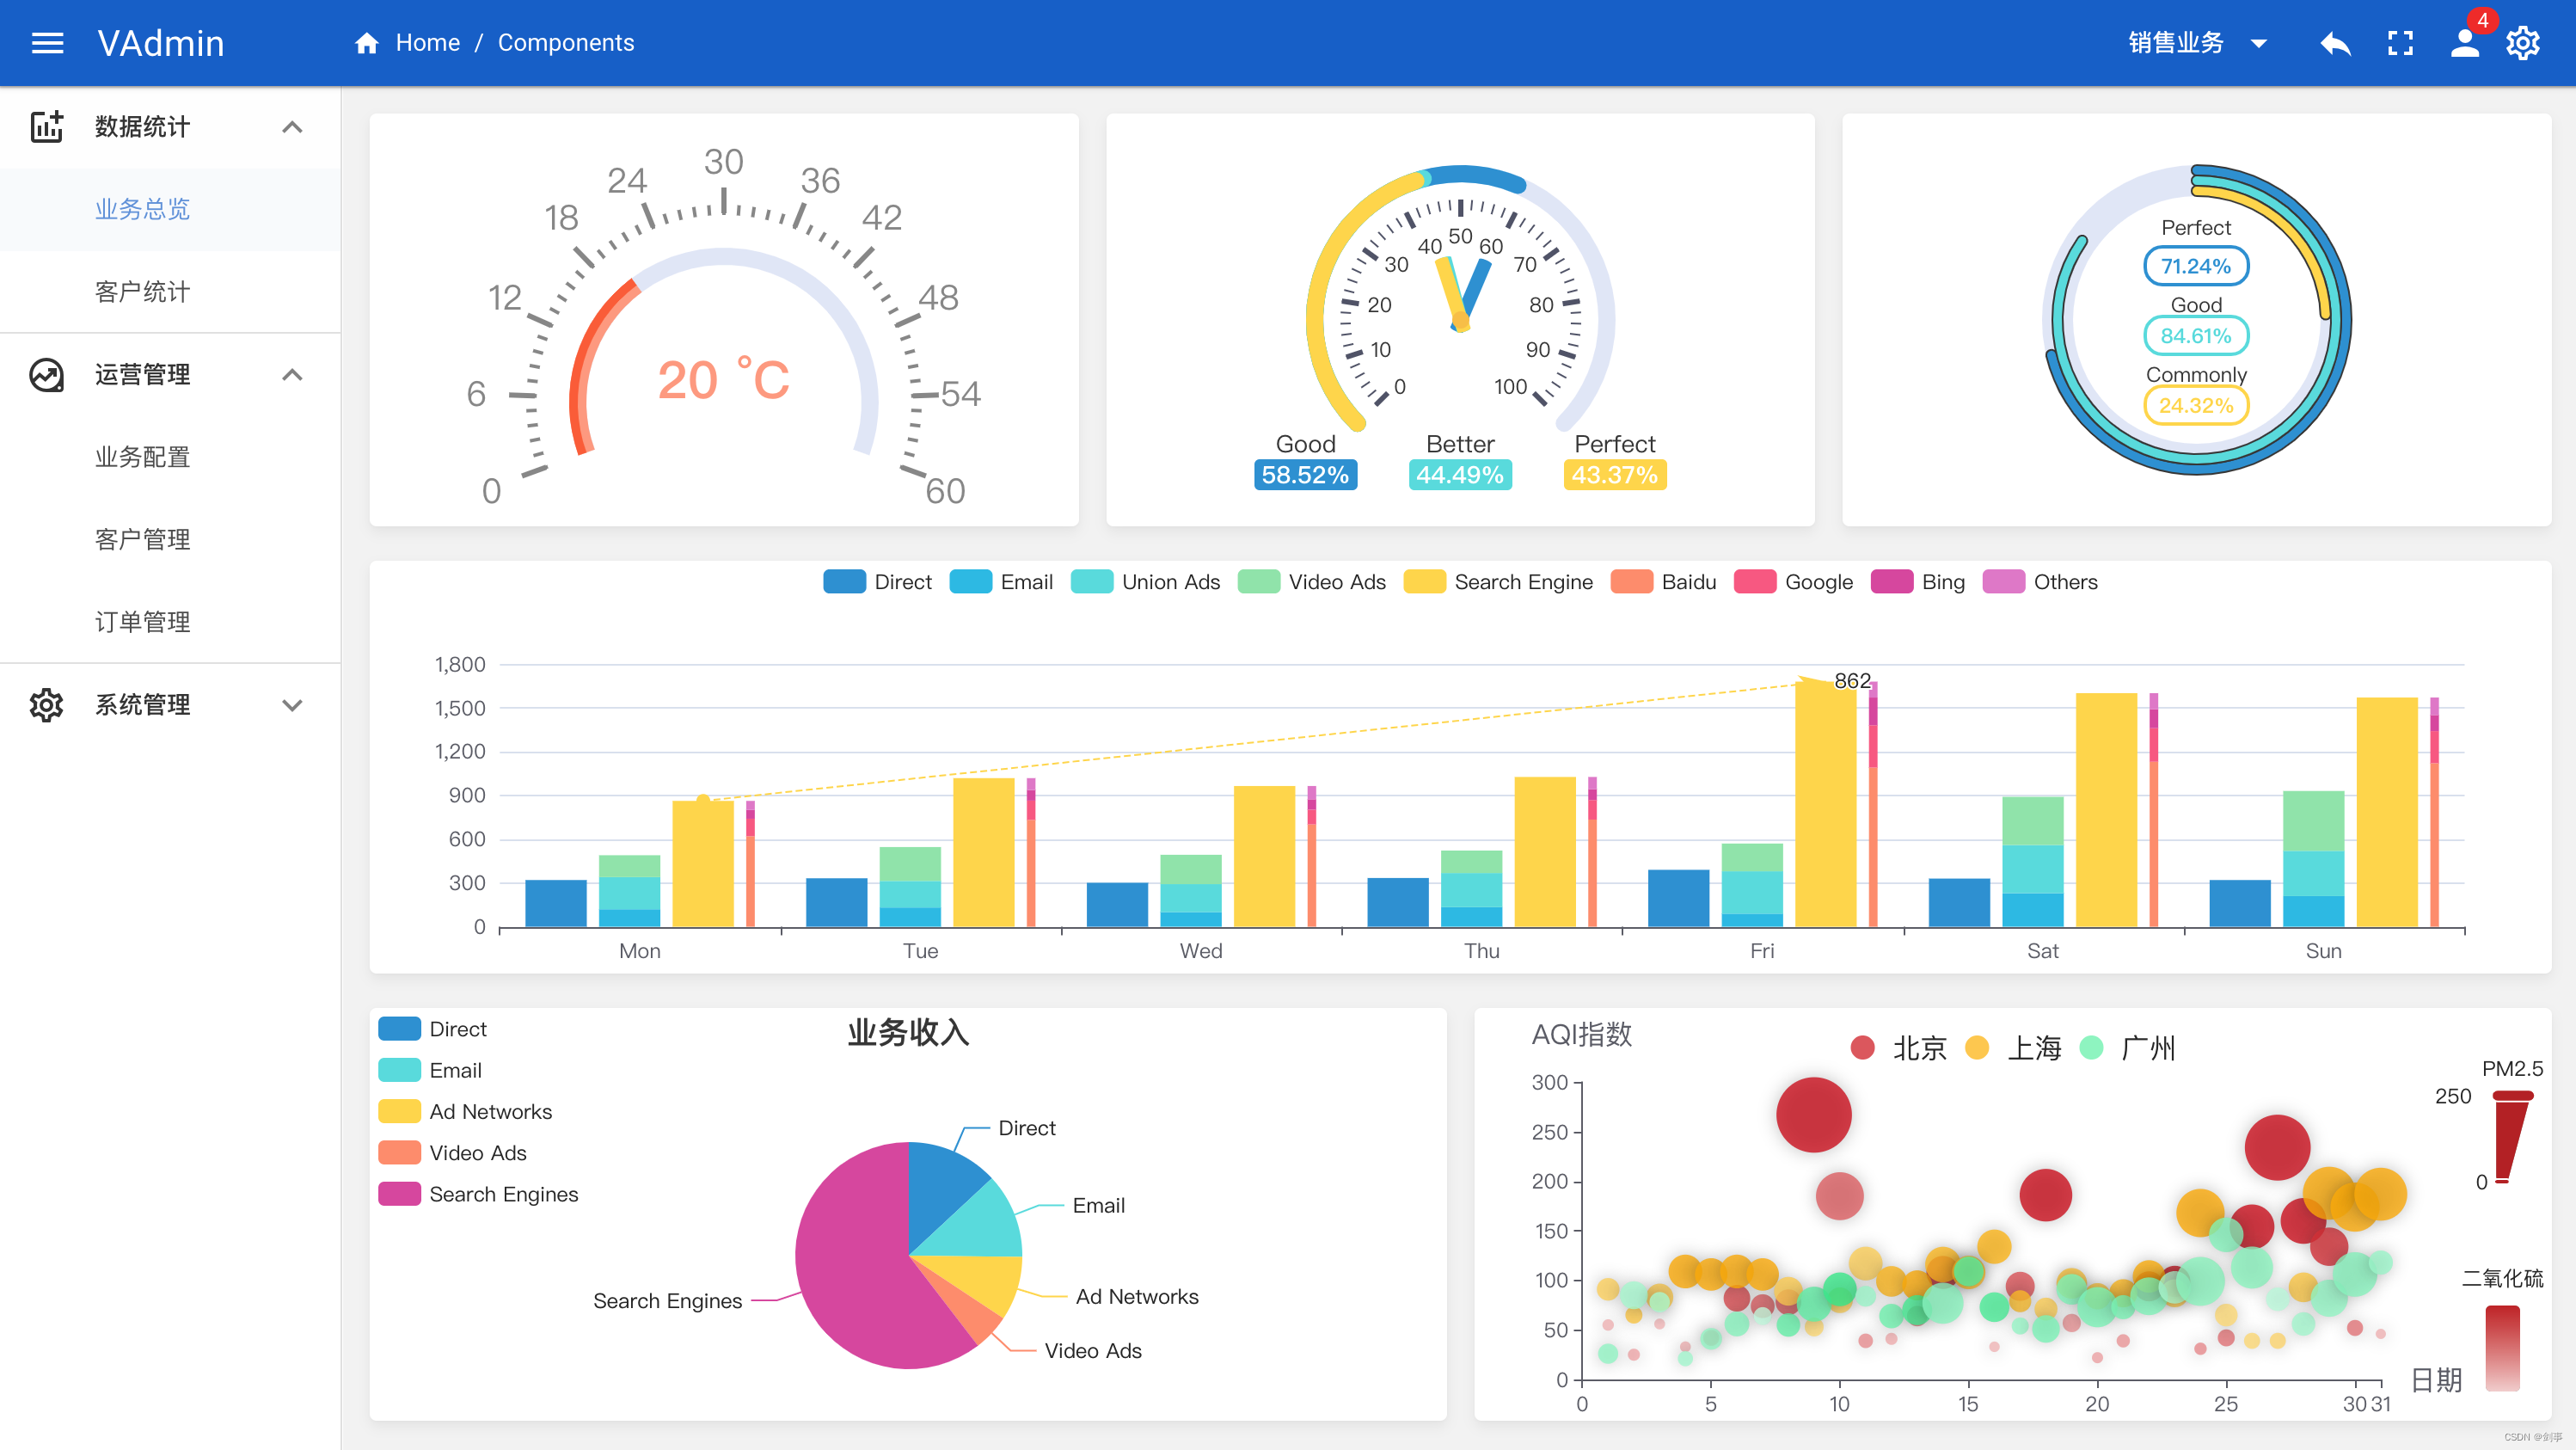Click the reply back arrow icon
Image resolution: width=2576 pixels, height=1450 pixels.
pos(2335,43)
